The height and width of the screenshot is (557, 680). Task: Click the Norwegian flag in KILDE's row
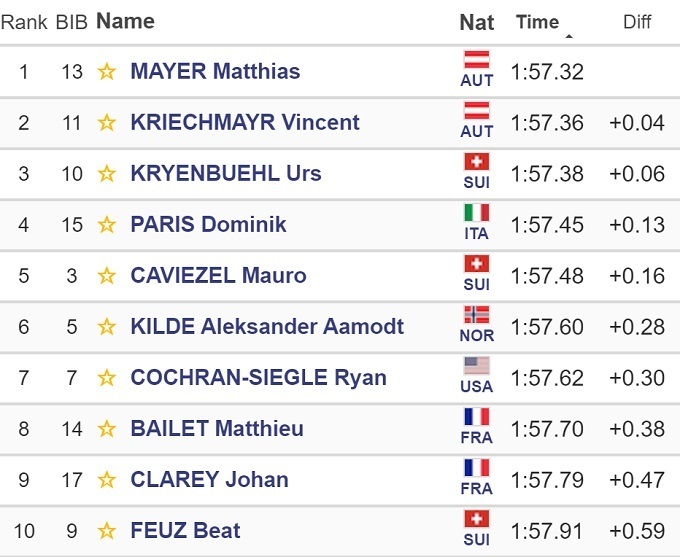(477, 315)
